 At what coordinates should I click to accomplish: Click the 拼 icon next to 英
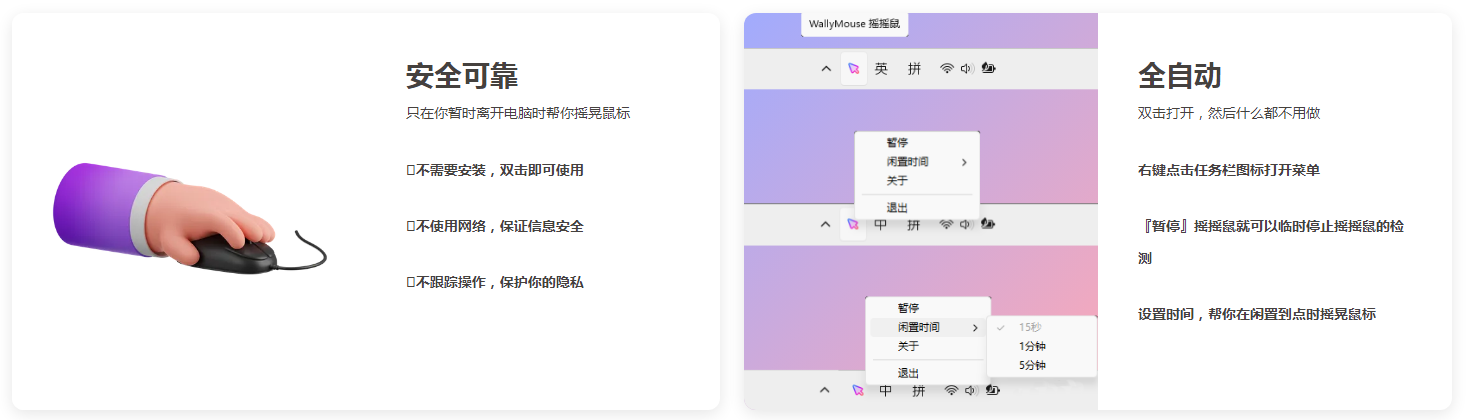pos(914,69)
